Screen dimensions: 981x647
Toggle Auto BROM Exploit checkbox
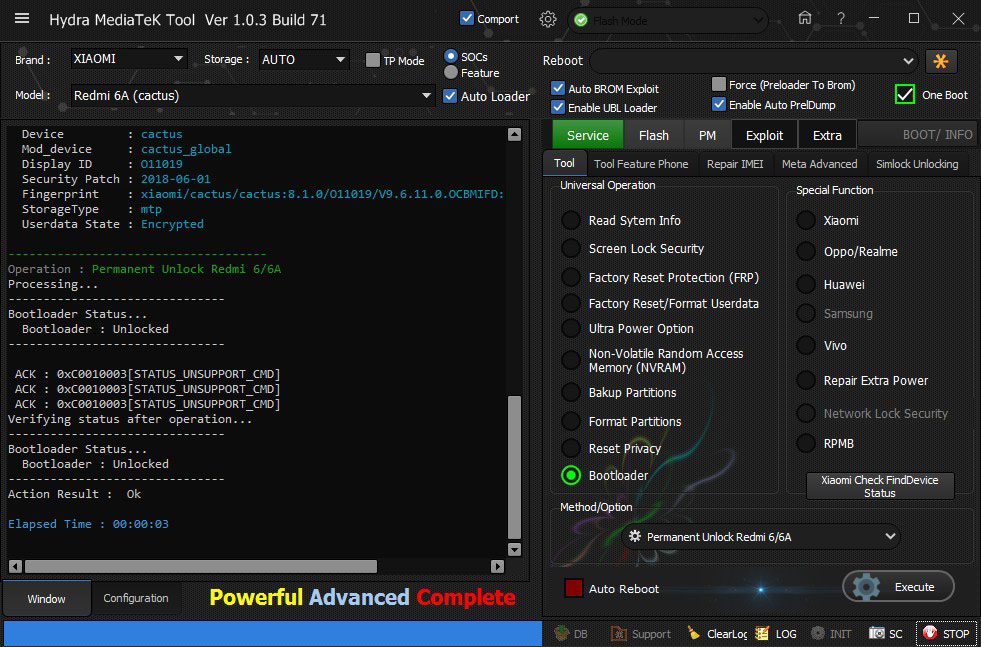click(x=558, y=88)
